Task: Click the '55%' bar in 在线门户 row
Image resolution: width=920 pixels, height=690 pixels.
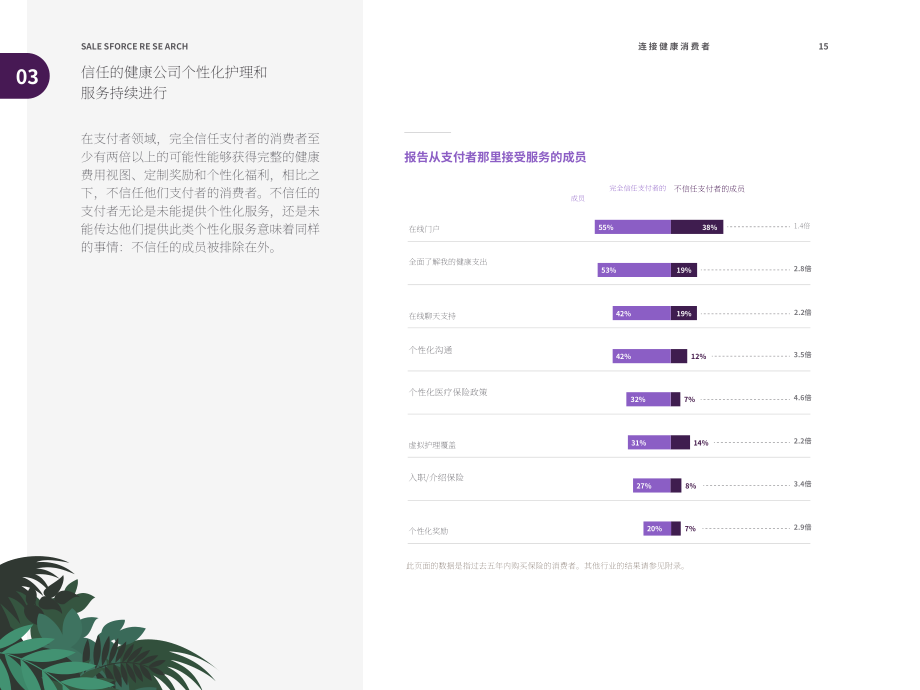Action: click(632, 227)
